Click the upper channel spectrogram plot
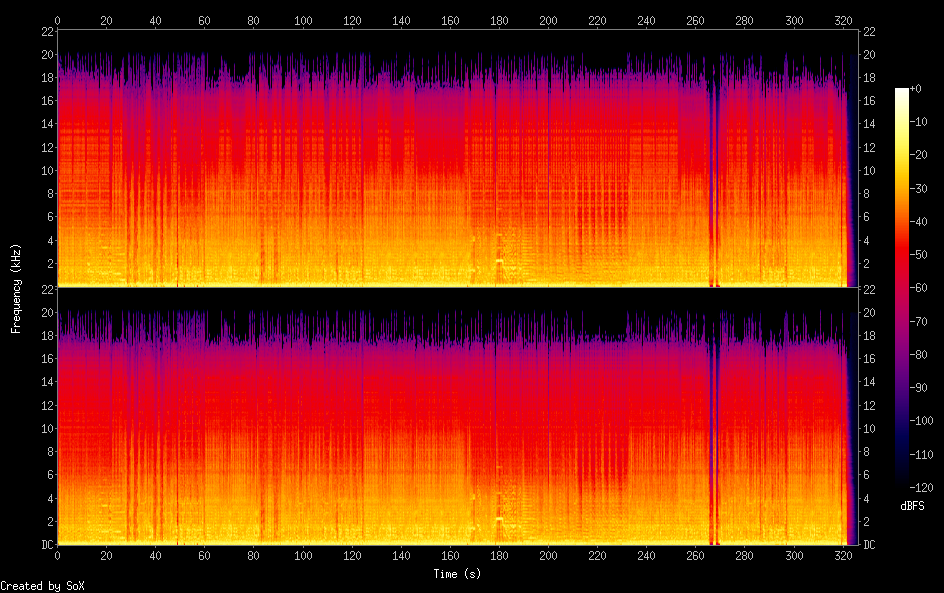 458,159
